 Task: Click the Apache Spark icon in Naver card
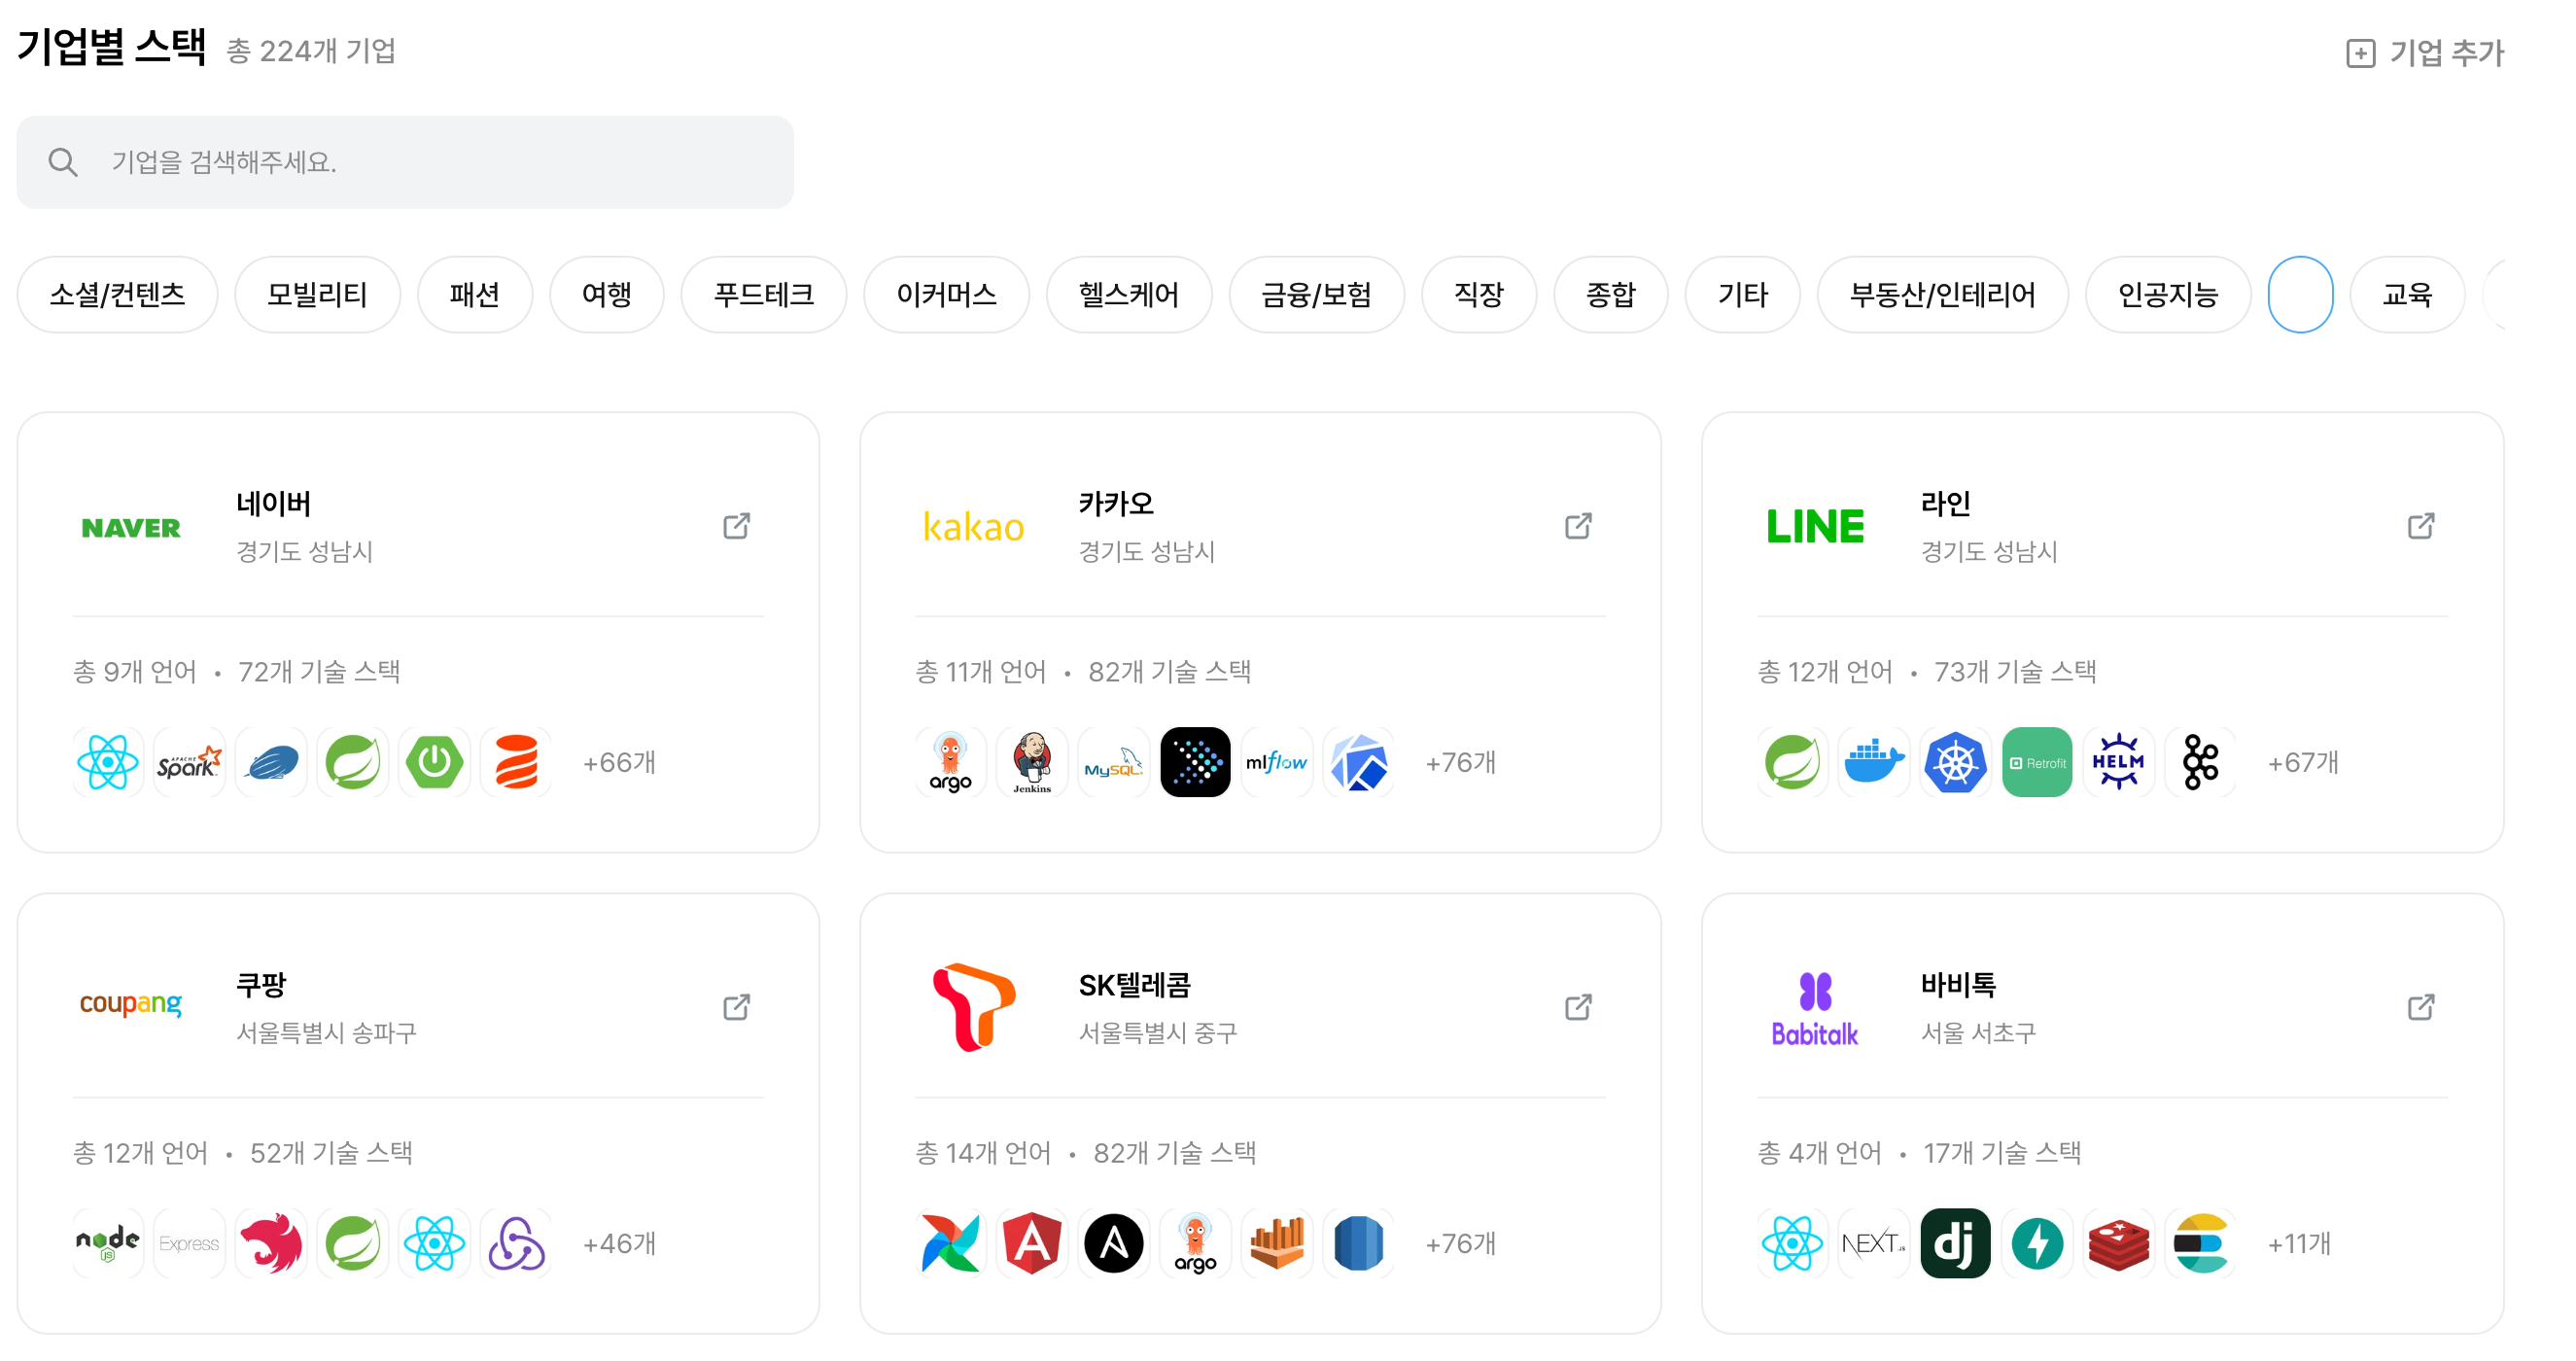[189, 762]
